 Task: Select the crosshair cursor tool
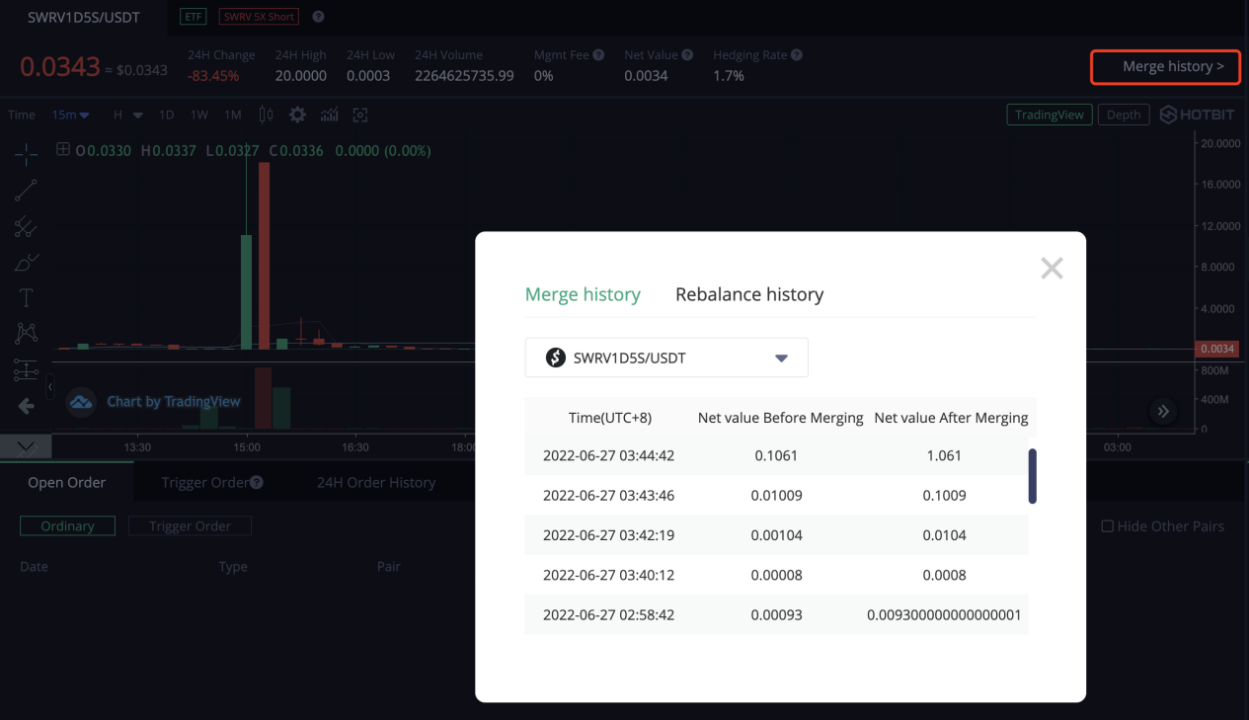click(26, 153)
